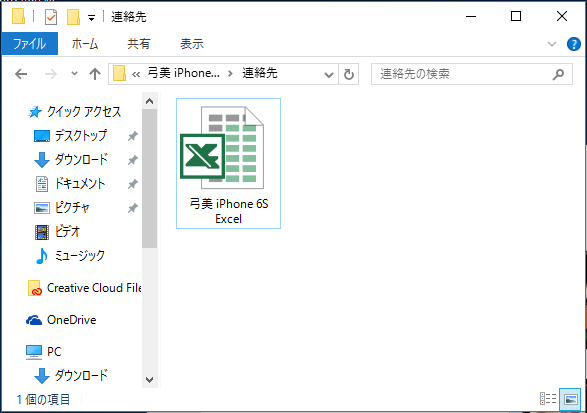This screenshot has width=587, height=413.
Task: Open the recent locations dropdown
Action: pyautogui.click(x=74, y=73)
